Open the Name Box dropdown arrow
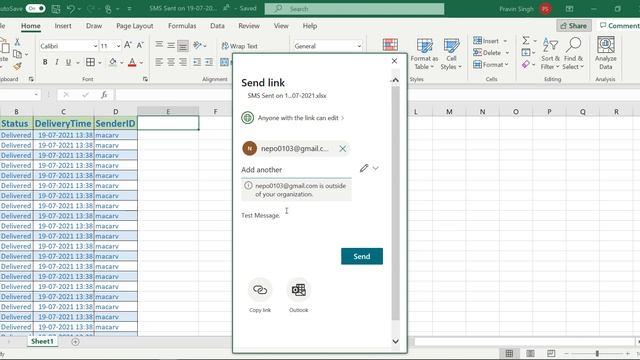The width and height of the screenshot is (640, 360). 36,95
